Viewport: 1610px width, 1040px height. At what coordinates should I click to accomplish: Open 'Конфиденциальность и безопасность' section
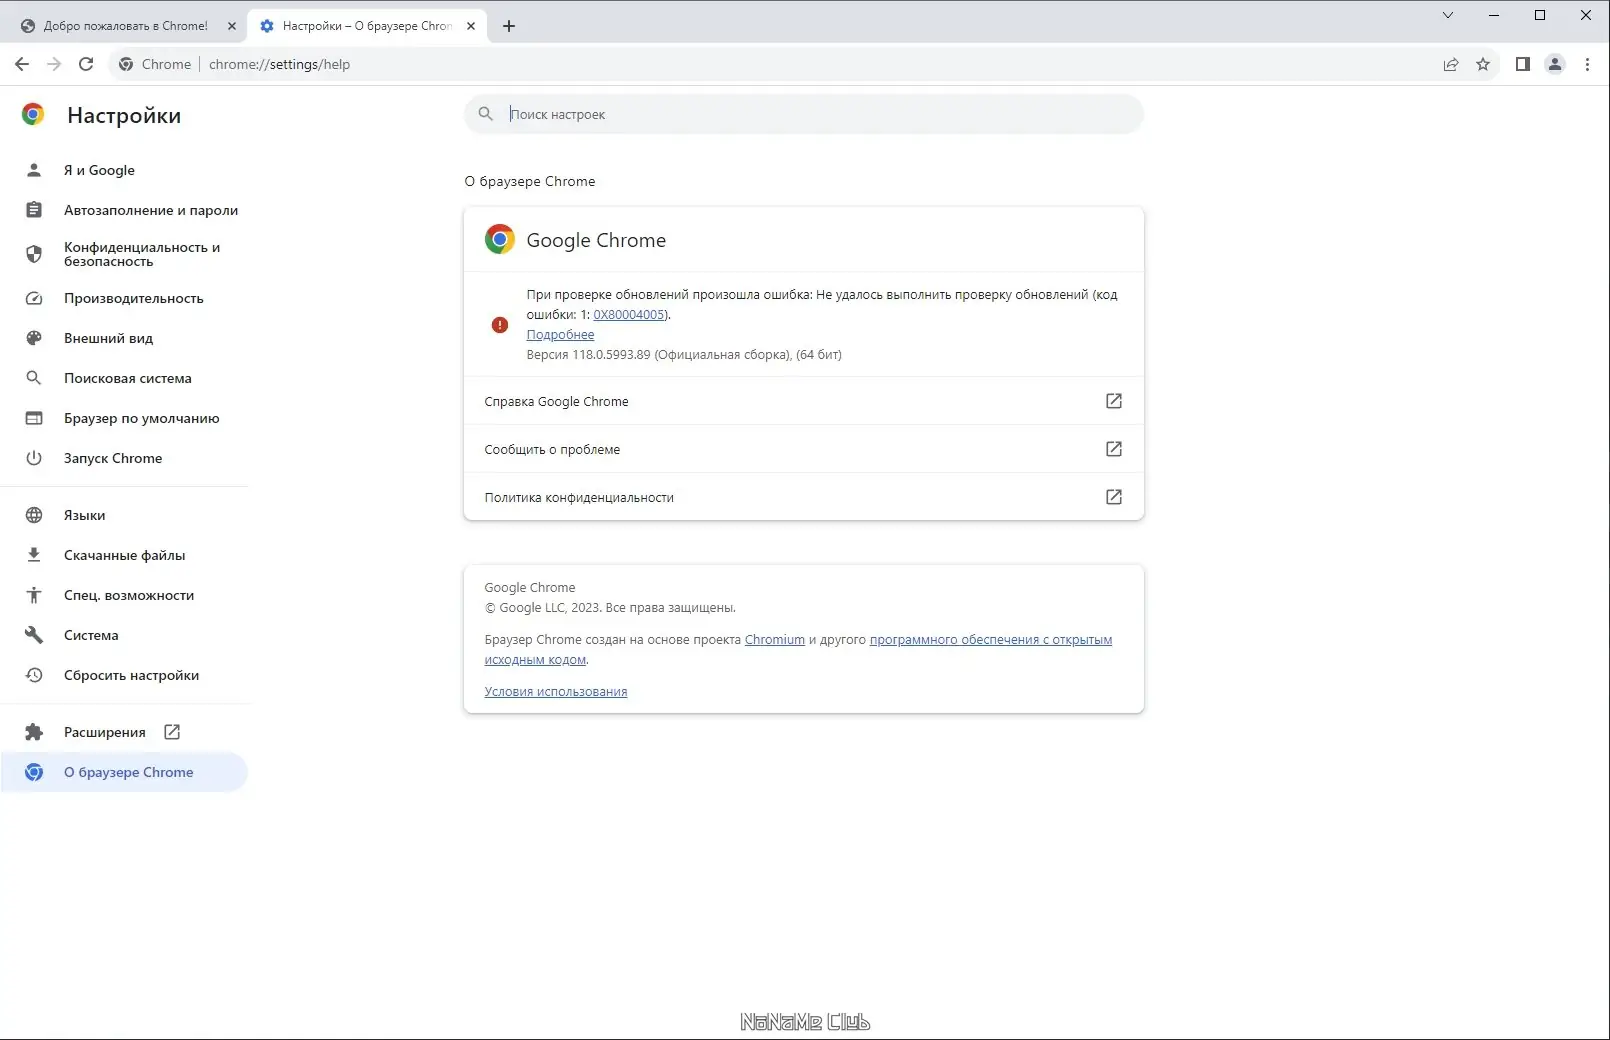[x=124, y=254]
